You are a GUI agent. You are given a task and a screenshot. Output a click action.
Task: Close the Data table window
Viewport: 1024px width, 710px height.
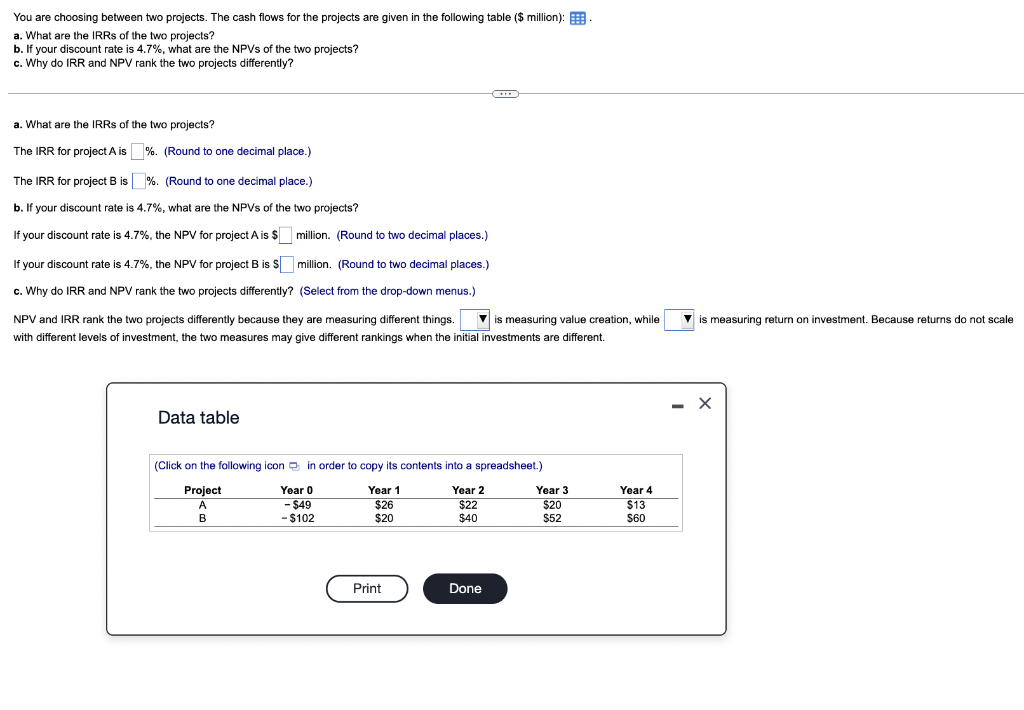705,403
